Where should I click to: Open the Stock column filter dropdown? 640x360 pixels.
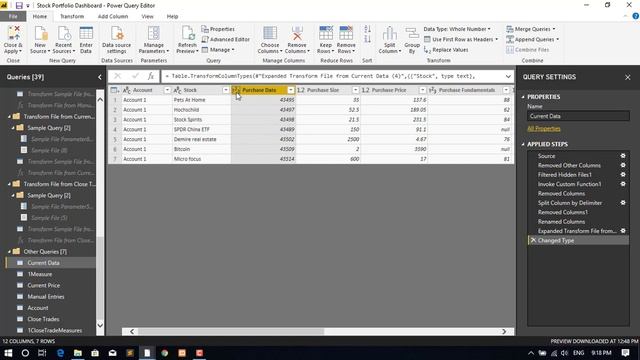[226, 90]
